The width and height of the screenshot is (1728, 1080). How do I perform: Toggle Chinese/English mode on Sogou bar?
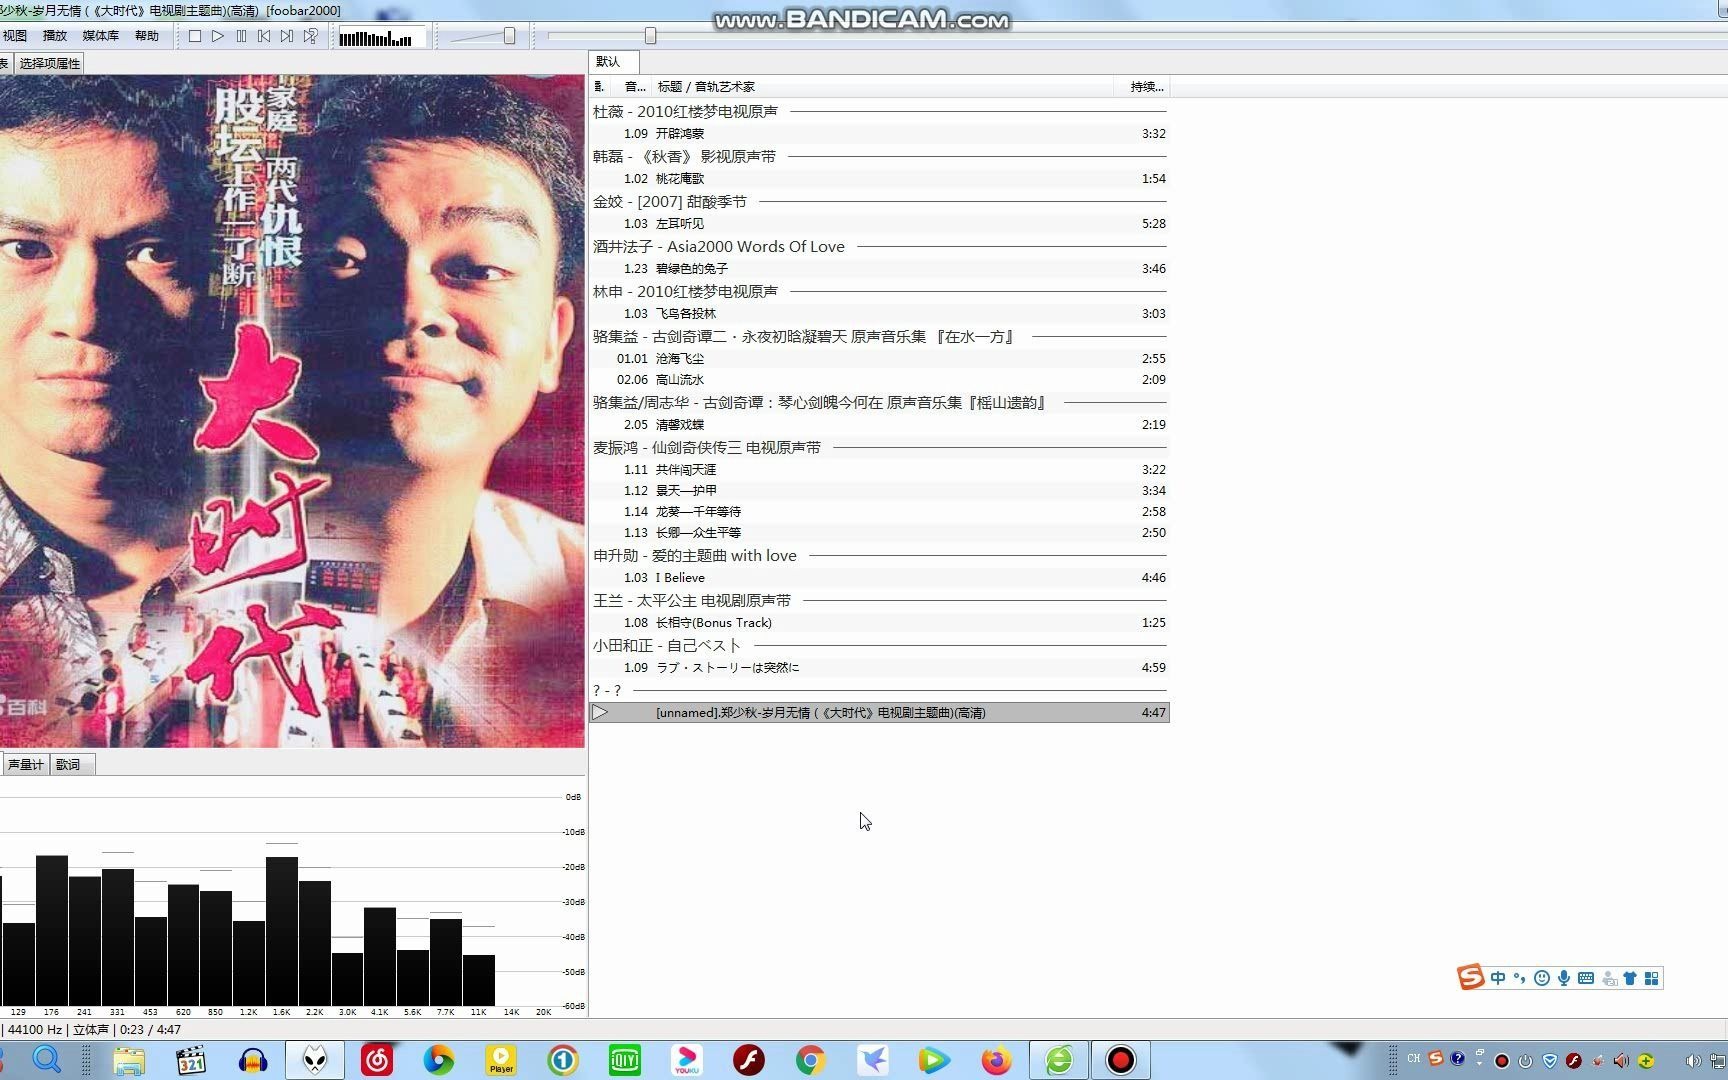coord(1497,978)
